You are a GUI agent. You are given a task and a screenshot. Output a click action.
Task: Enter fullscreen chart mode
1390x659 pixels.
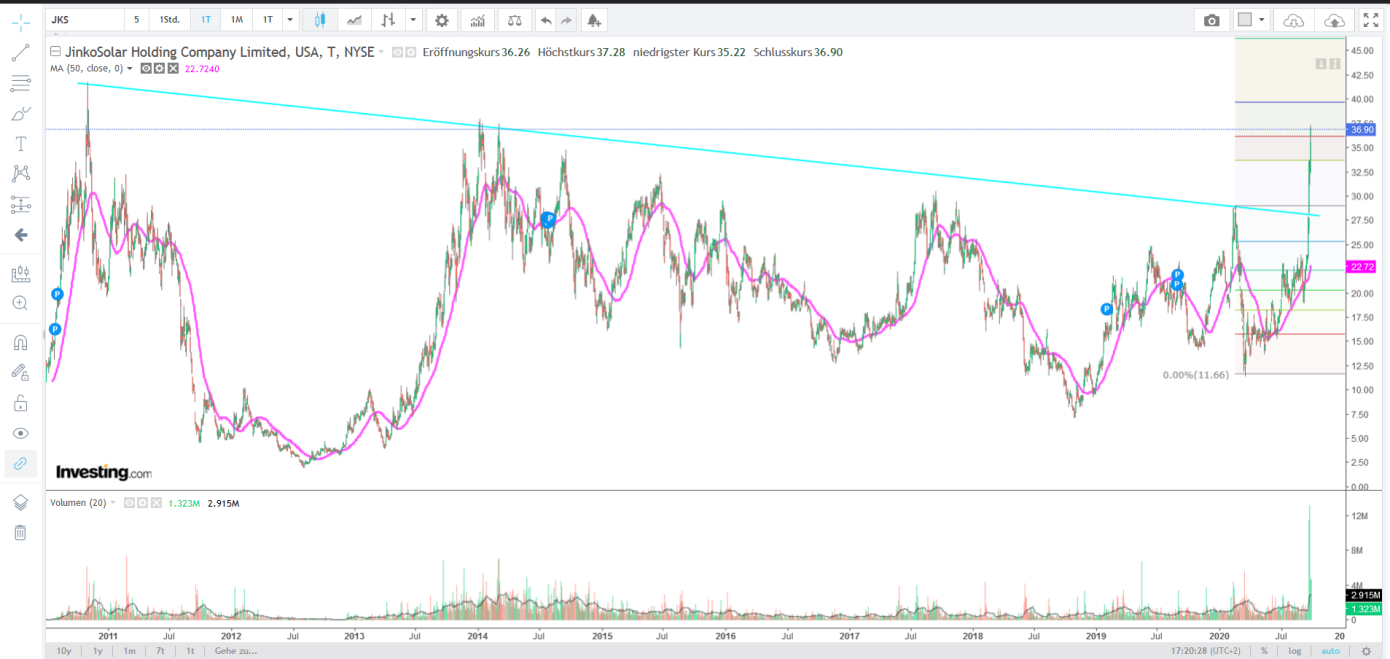1371,20
